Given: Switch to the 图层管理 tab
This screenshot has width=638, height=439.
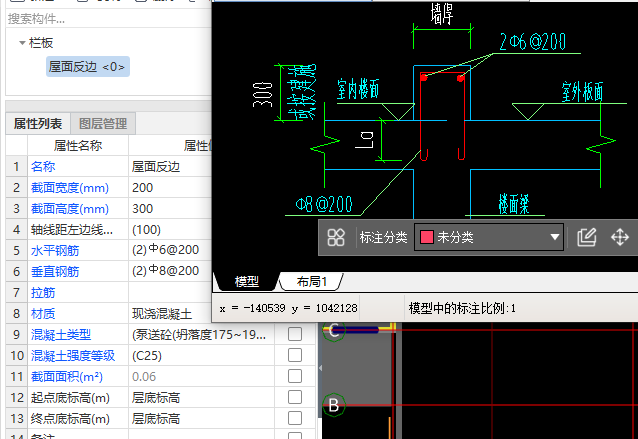Looking at the screenshot, I should [103, 124].
